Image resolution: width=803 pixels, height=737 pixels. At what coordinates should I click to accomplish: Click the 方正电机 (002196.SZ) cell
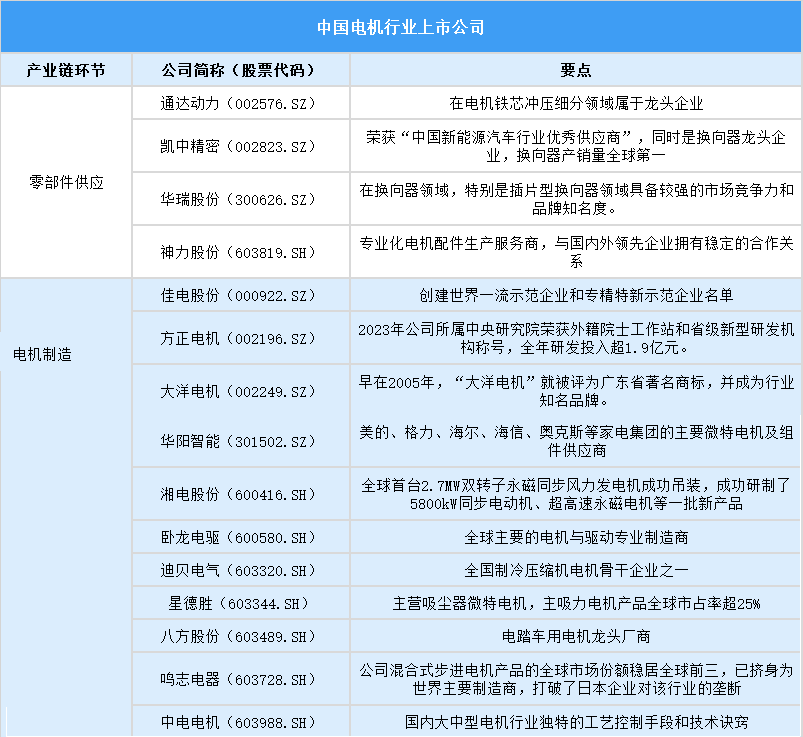click(238, 338)
